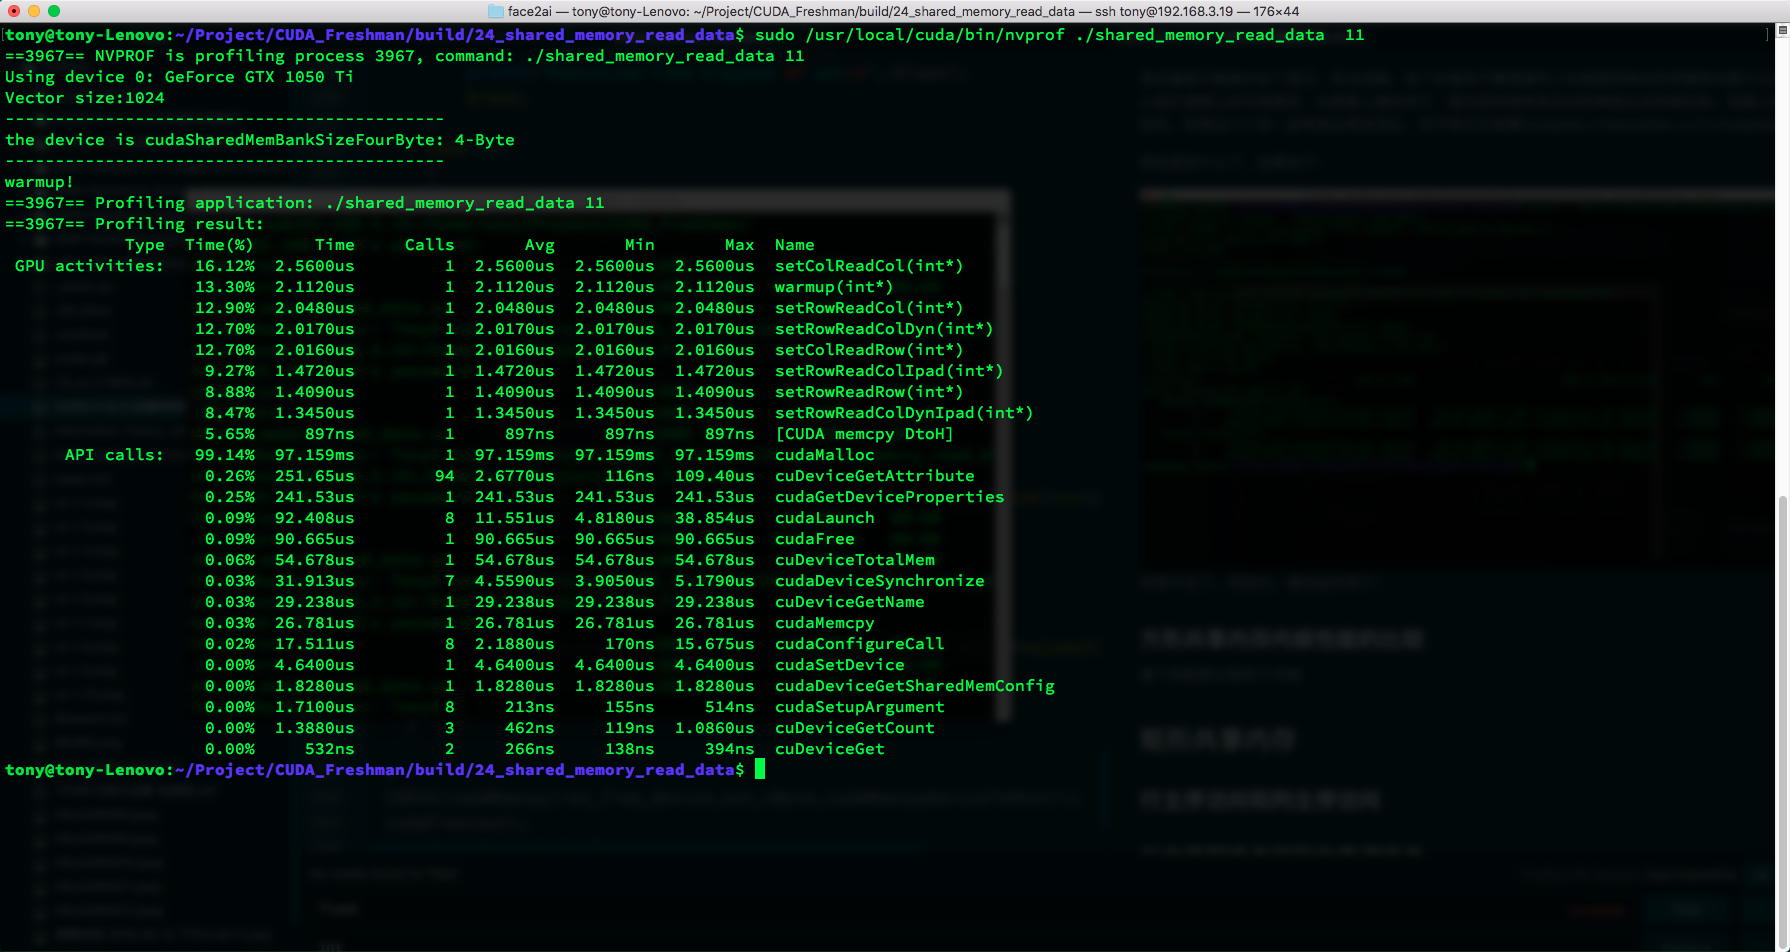Minimize the terminal with the yellow button
1790x952 pixels.
[x=34, y=11]
